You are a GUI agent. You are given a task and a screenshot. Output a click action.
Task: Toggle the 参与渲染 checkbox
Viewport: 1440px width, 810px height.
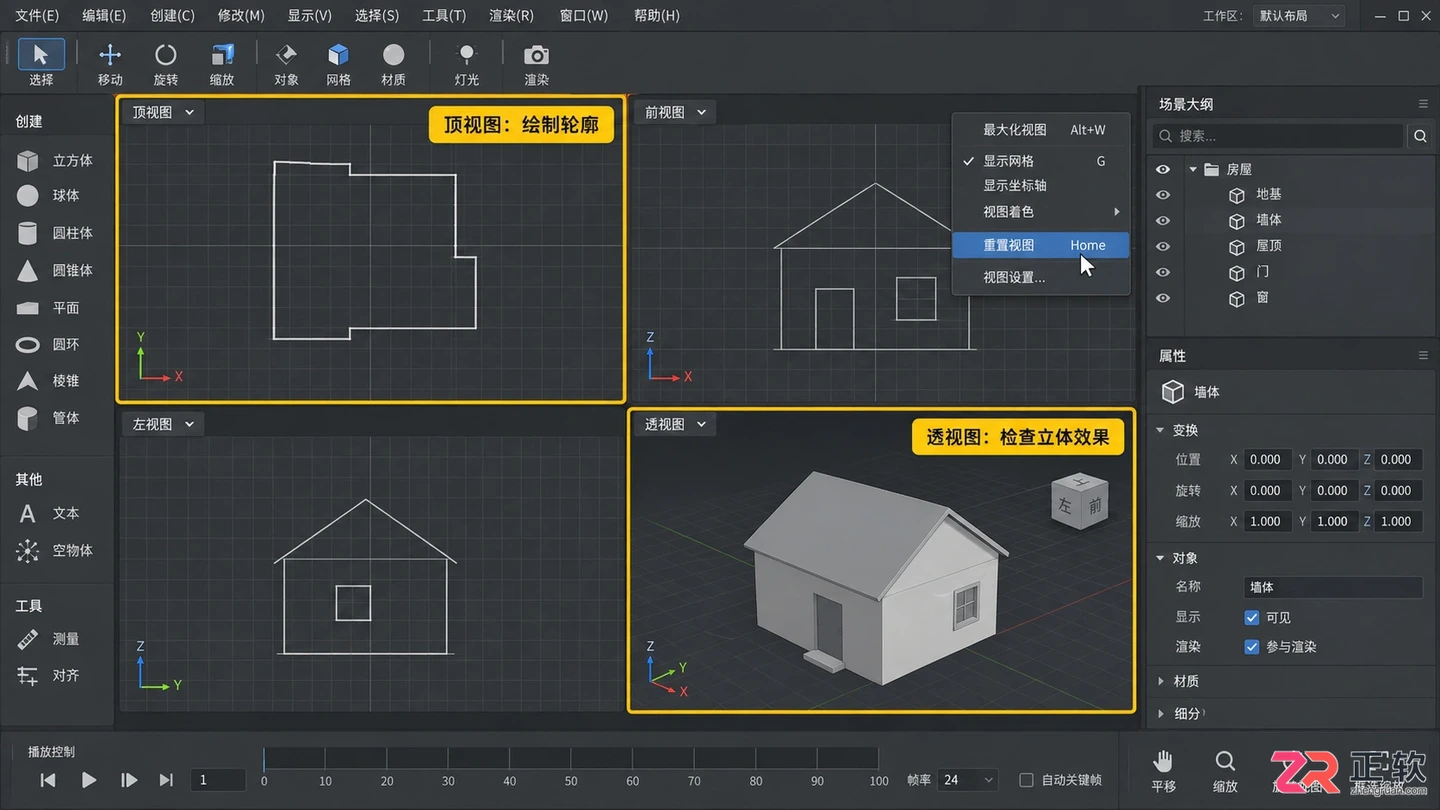tap(1251, 647)
